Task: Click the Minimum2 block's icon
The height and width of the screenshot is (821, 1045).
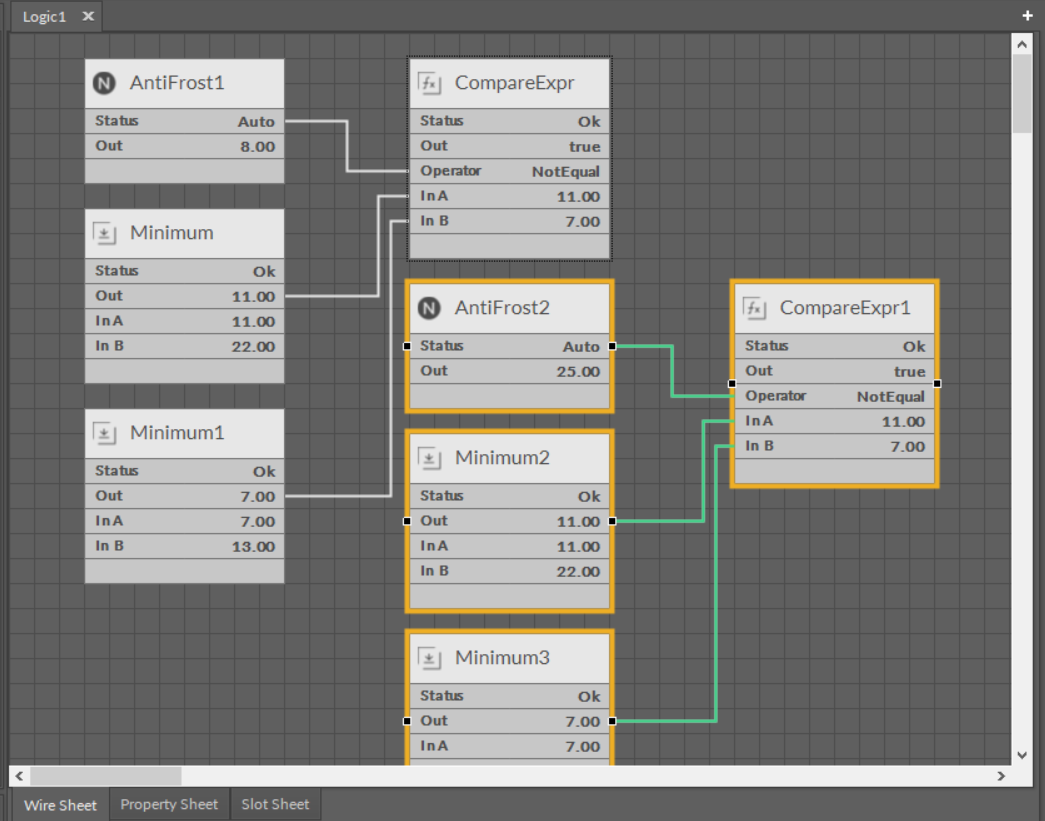Action: 429,458
